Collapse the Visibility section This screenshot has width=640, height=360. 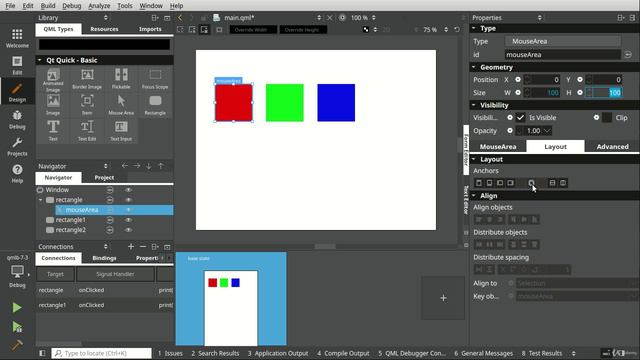pyautogui.click(x=474, y=105)
